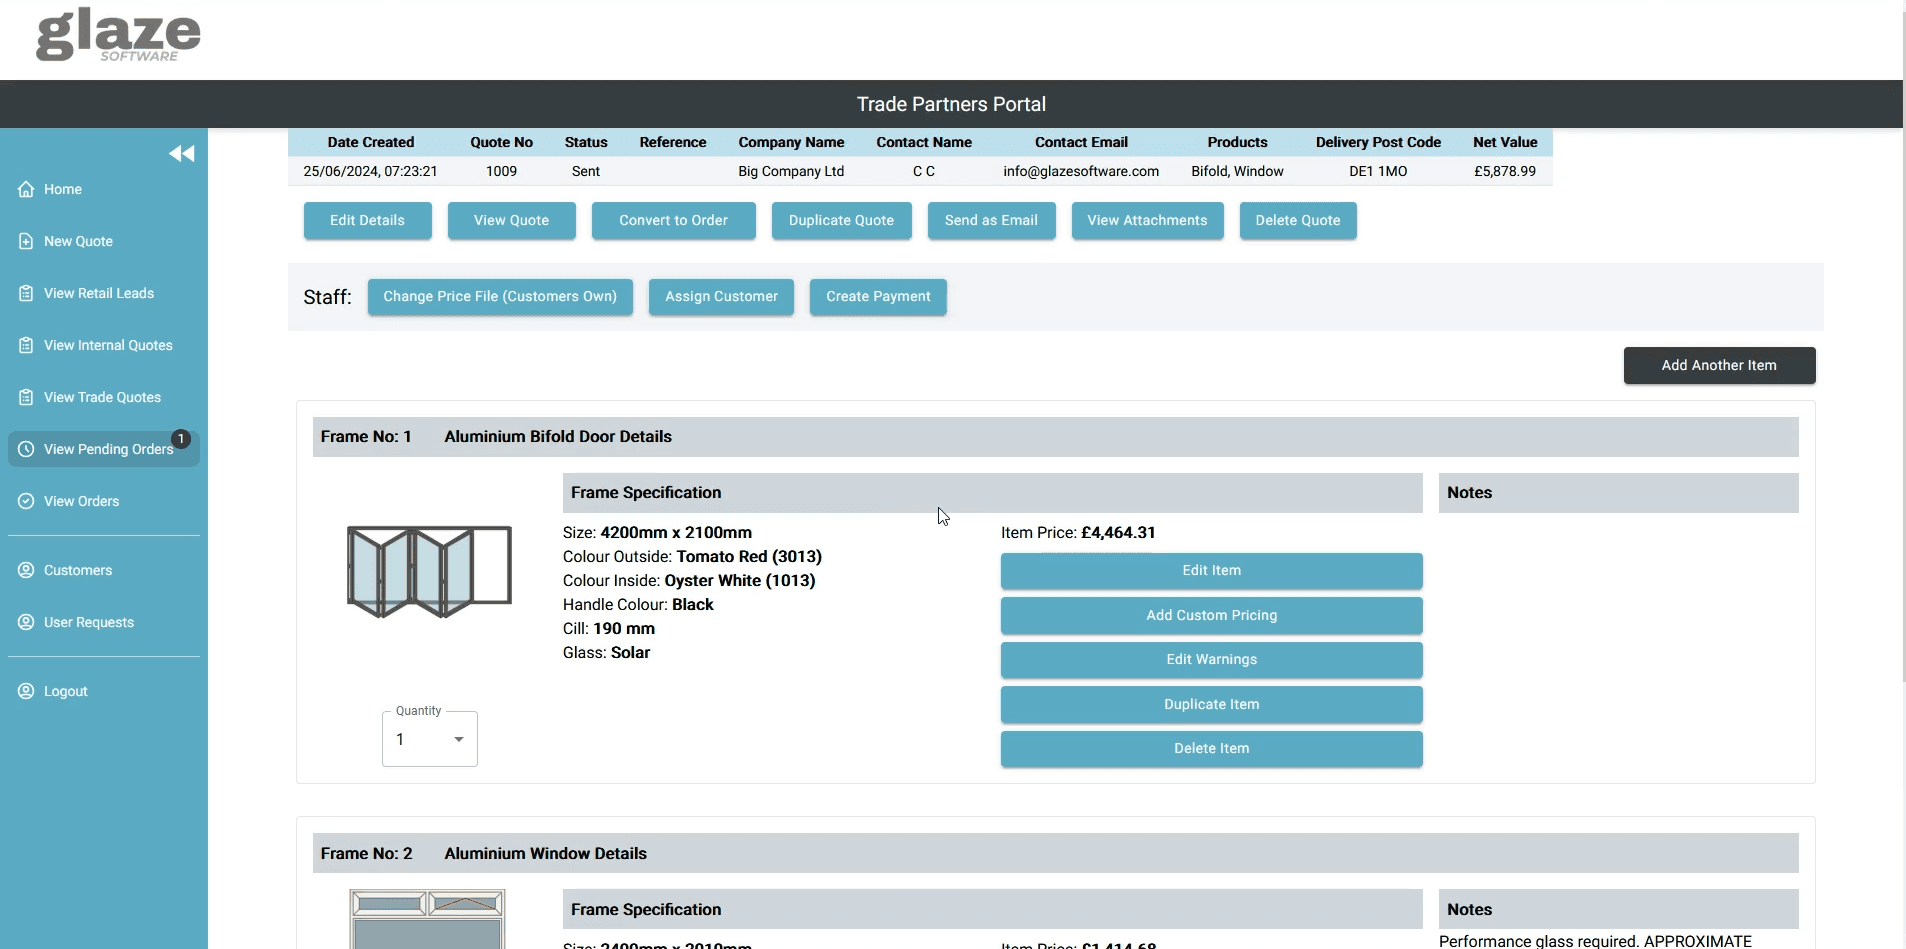Click the New Quote document icon
The height and width of the screenshot is (949, 1906).
pyautogui.click(x=26, y=241)
